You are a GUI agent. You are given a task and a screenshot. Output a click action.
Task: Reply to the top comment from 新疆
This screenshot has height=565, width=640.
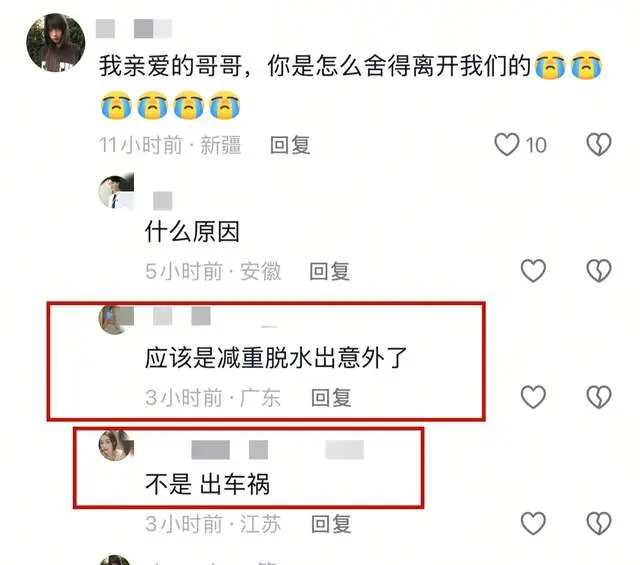coord(290,145)
